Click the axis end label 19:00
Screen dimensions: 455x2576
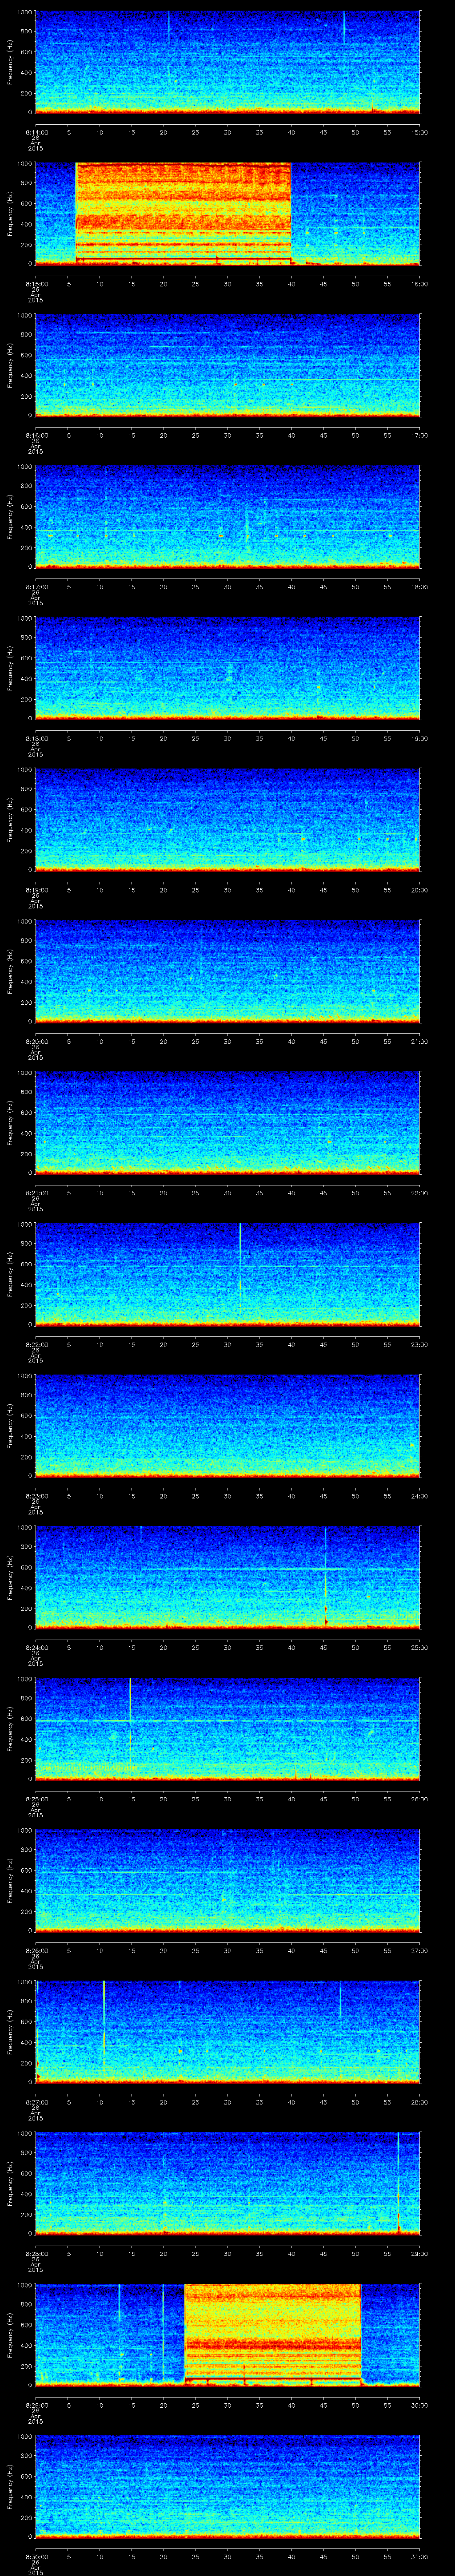[x=419, y=738]
